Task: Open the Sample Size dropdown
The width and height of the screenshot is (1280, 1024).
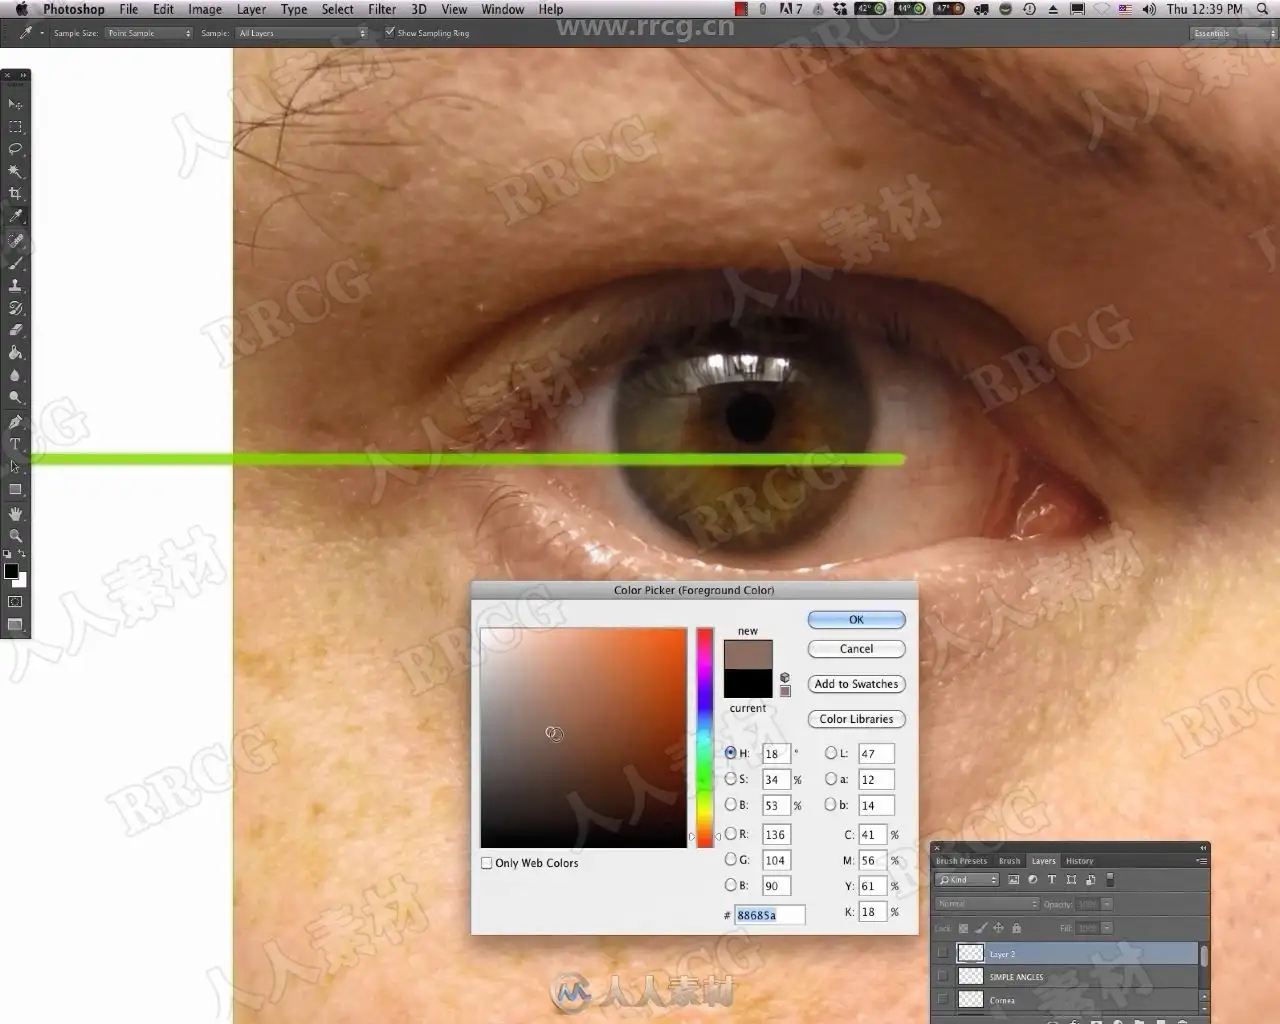Action: 149,33
